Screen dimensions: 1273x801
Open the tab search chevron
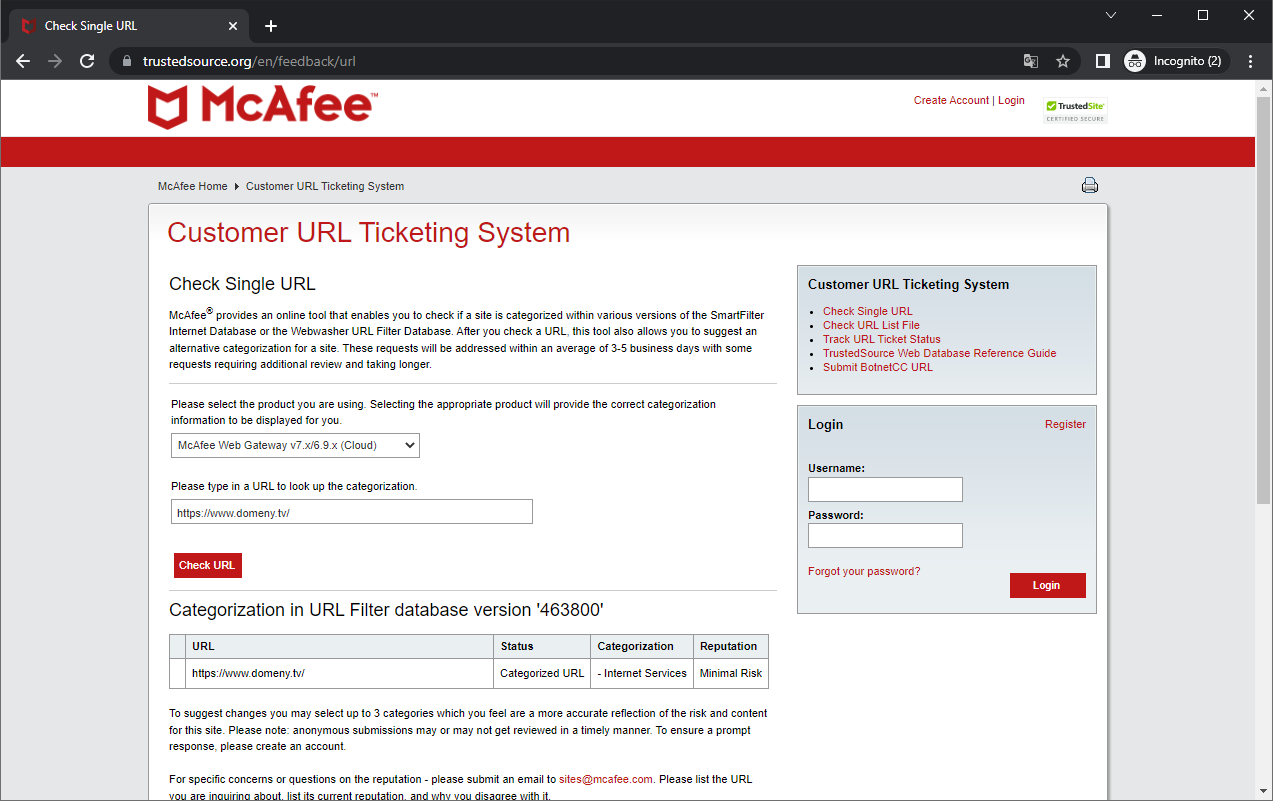coord(1111,15)
